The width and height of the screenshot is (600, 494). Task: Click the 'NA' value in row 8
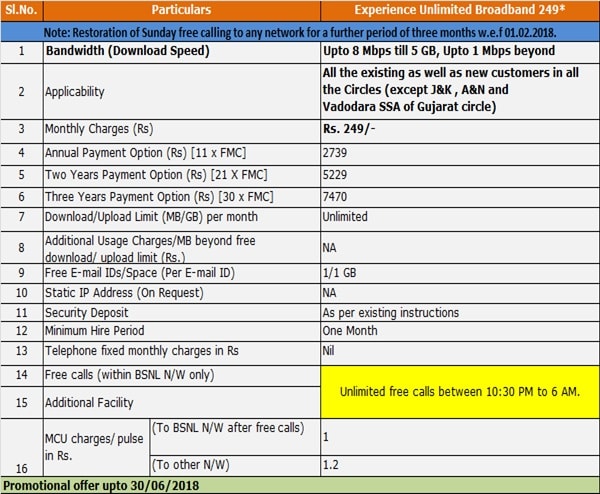[460, 247]
